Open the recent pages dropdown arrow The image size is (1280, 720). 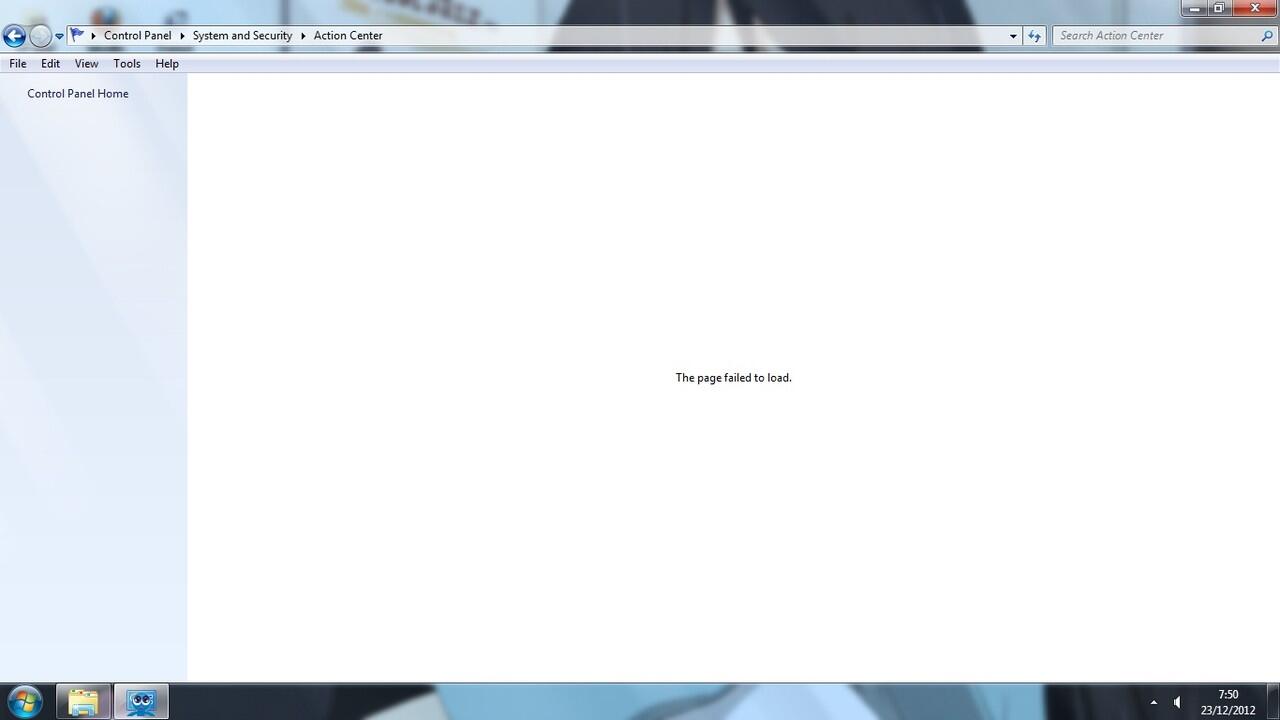59,36
